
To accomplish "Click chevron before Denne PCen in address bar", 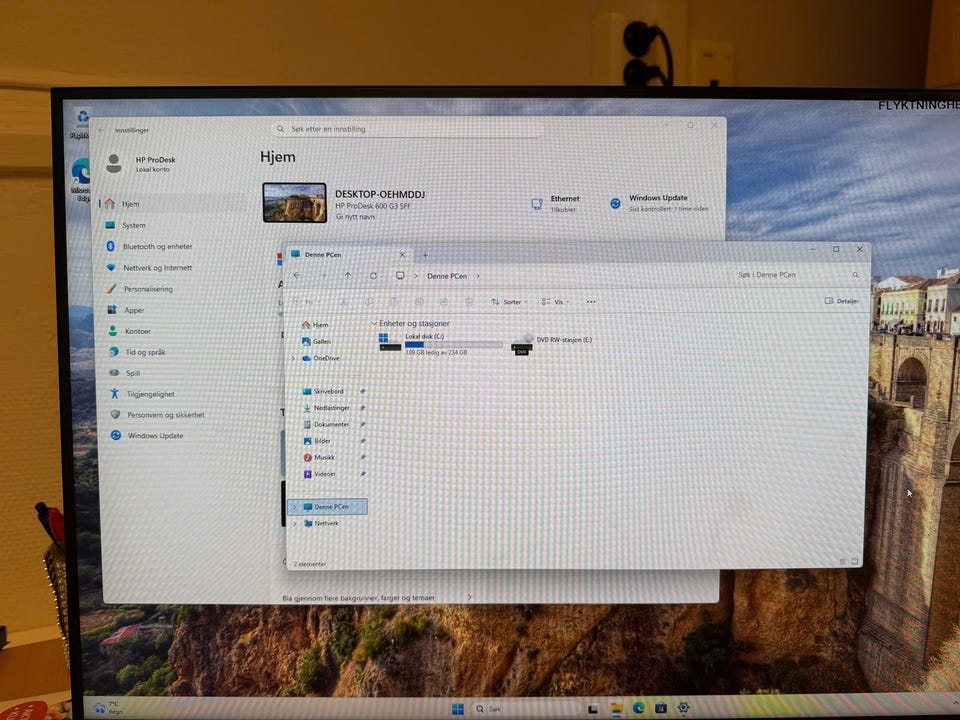I will tap(415, 276).
